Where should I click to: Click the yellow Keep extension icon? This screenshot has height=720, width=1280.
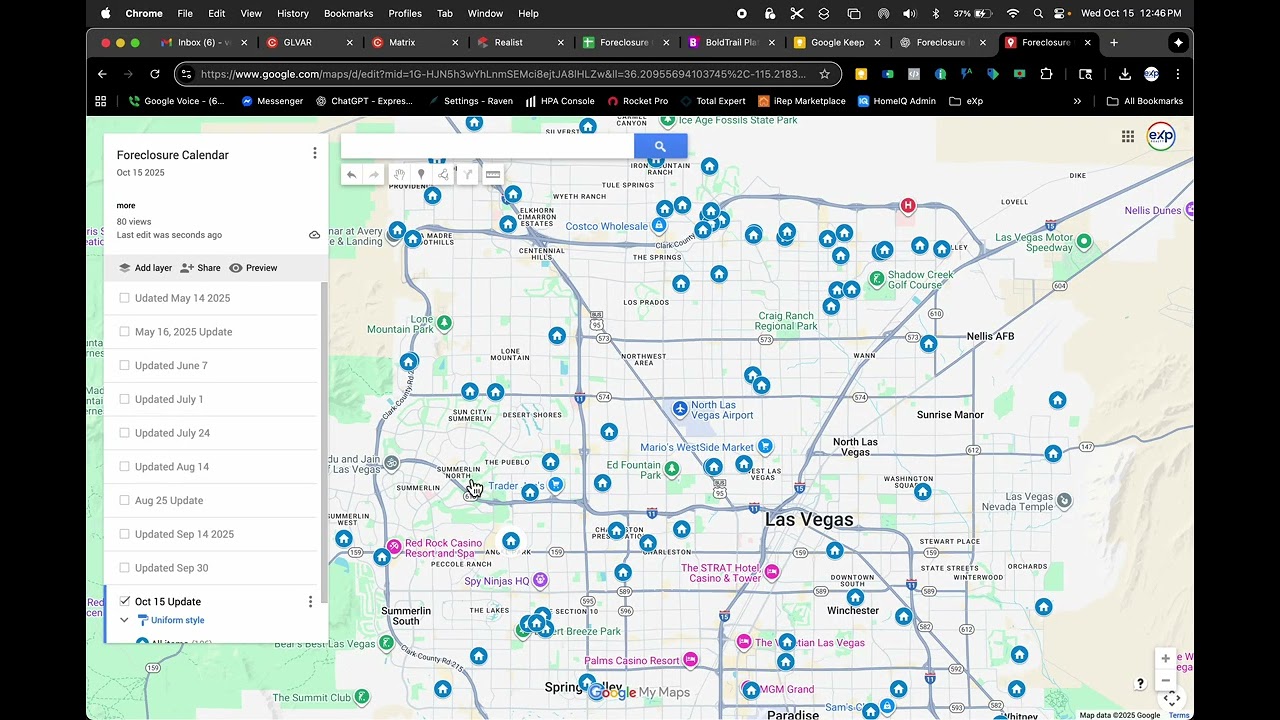click(x=861, y=74)
